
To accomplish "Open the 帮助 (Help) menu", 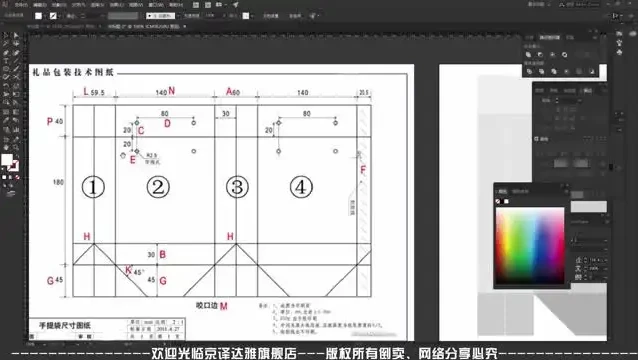I will (x=176, y=5).
